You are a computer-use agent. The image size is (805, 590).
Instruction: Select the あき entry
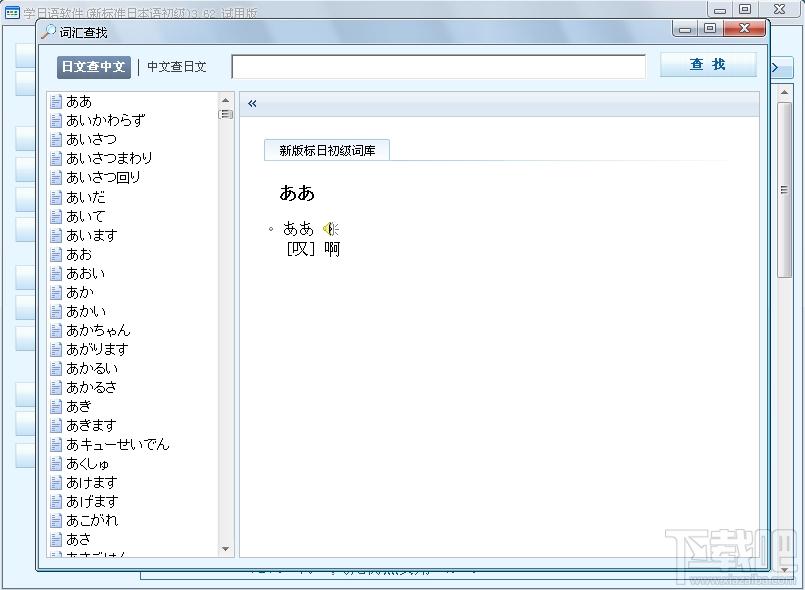[79, 406]
